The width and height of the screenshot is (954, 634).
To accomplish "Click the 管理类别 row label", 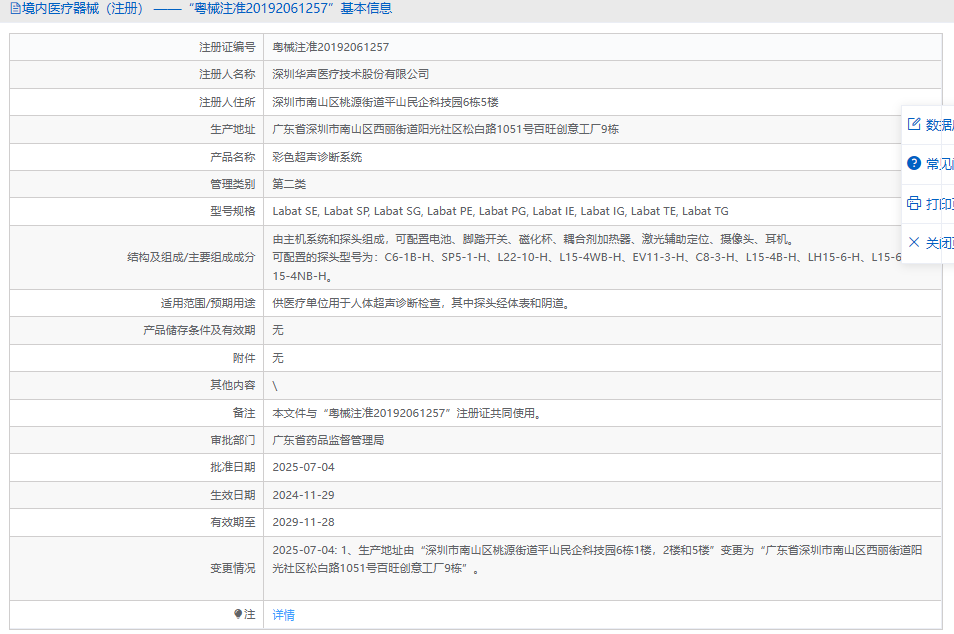I will click(x=233, y=184).
